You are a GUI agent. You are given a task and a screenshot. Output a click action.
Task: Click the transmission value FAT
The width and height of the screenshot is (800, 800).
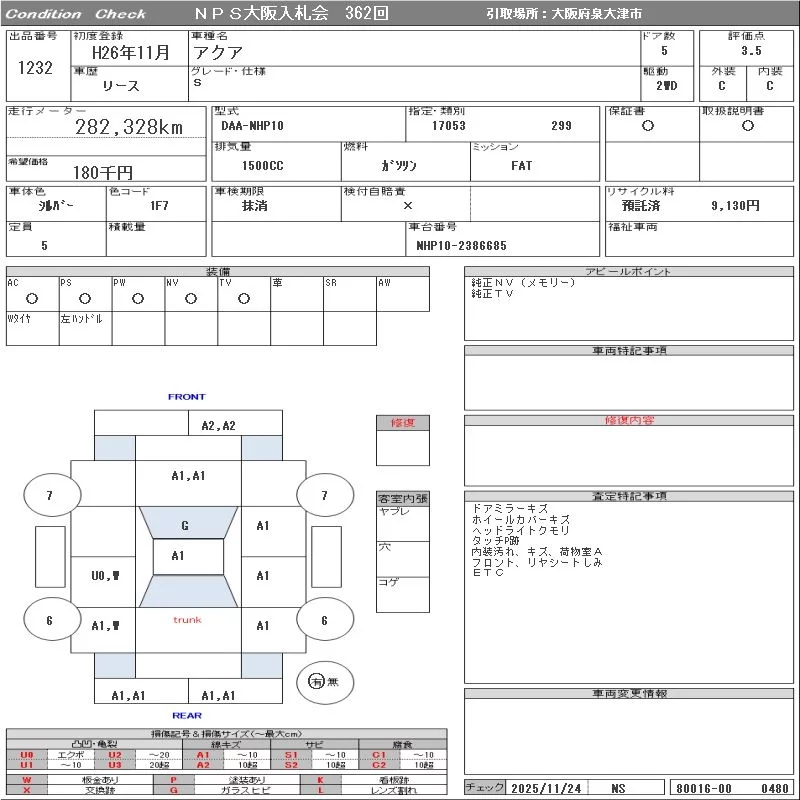tap(521, 166)
